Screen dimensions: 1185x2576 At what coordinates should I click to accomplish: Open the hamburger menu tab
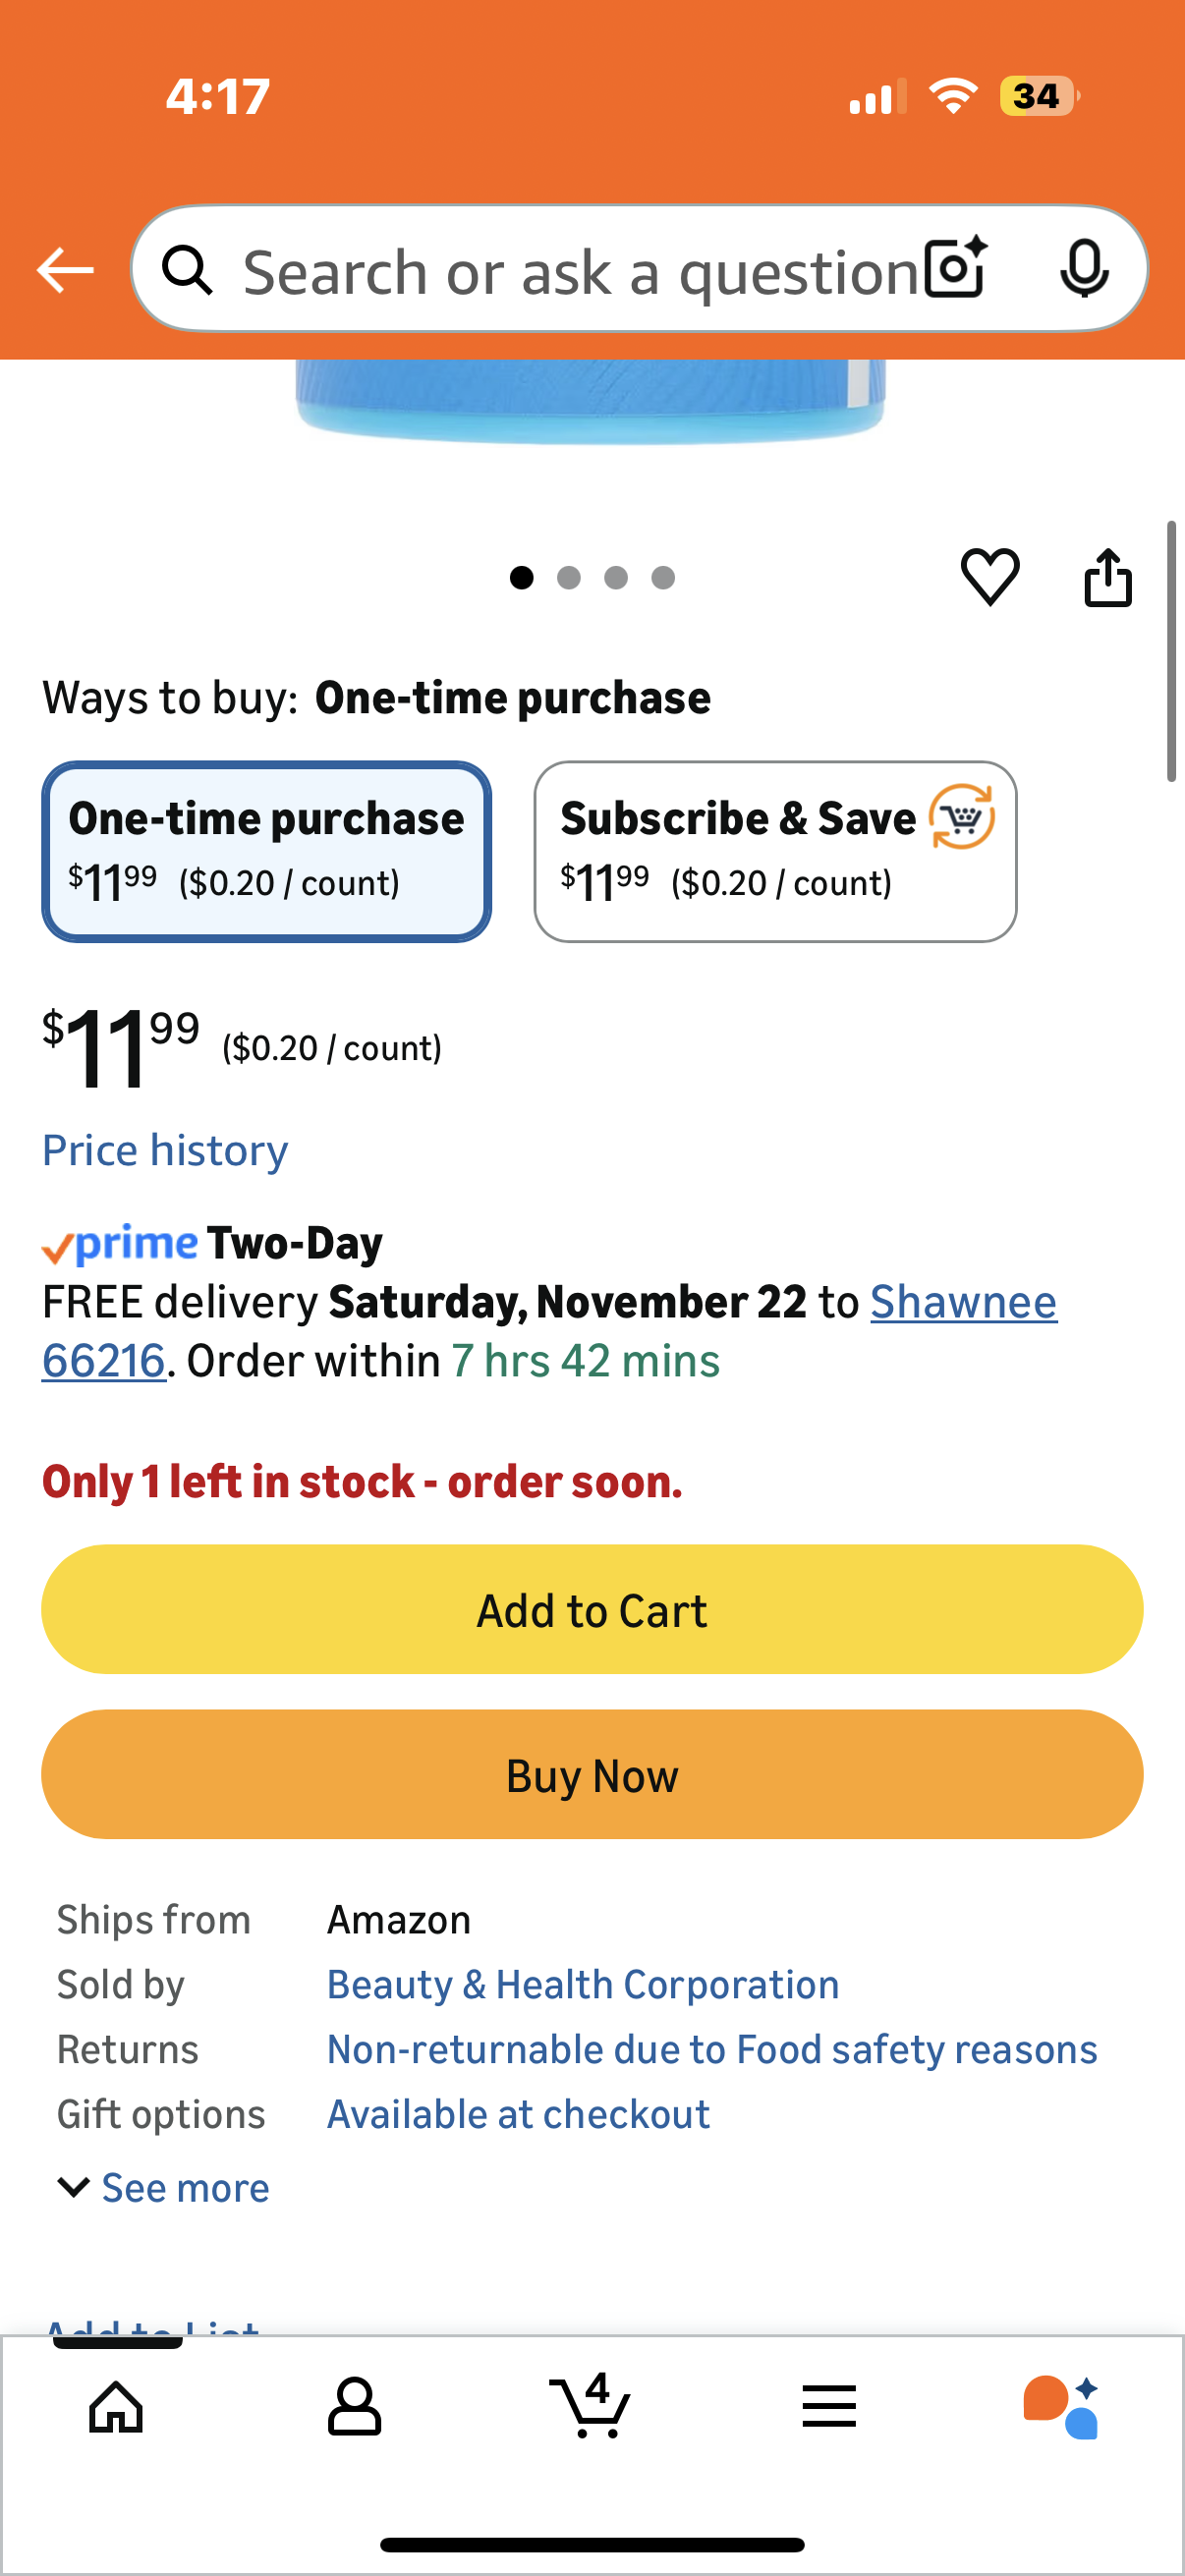[828, 2406]
